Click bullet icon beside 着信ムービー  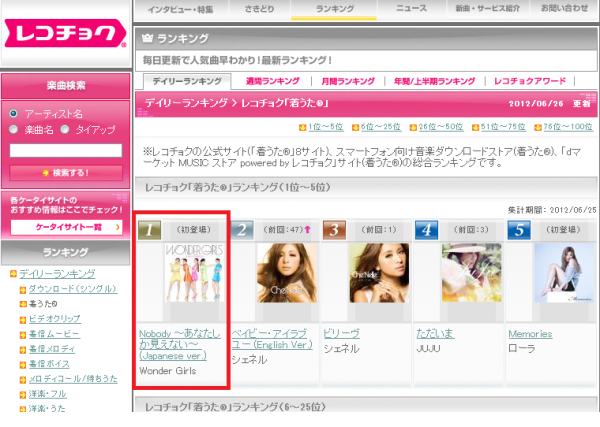tap(23, 335)
